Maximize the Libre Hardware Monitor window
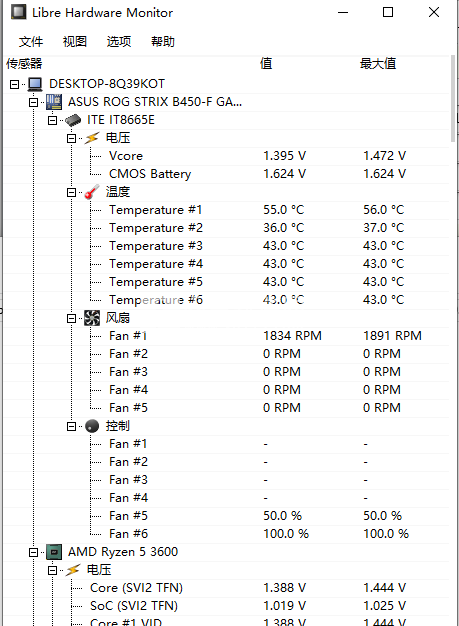This screenshot has width=459, height=626. pyautogui.click(x=388, y=12)
